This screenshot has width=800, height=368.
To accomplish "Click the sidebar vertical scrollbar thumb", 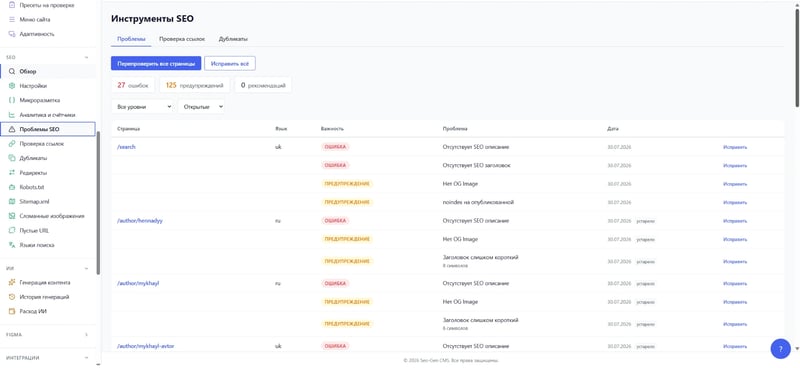I will coord(98,203).
